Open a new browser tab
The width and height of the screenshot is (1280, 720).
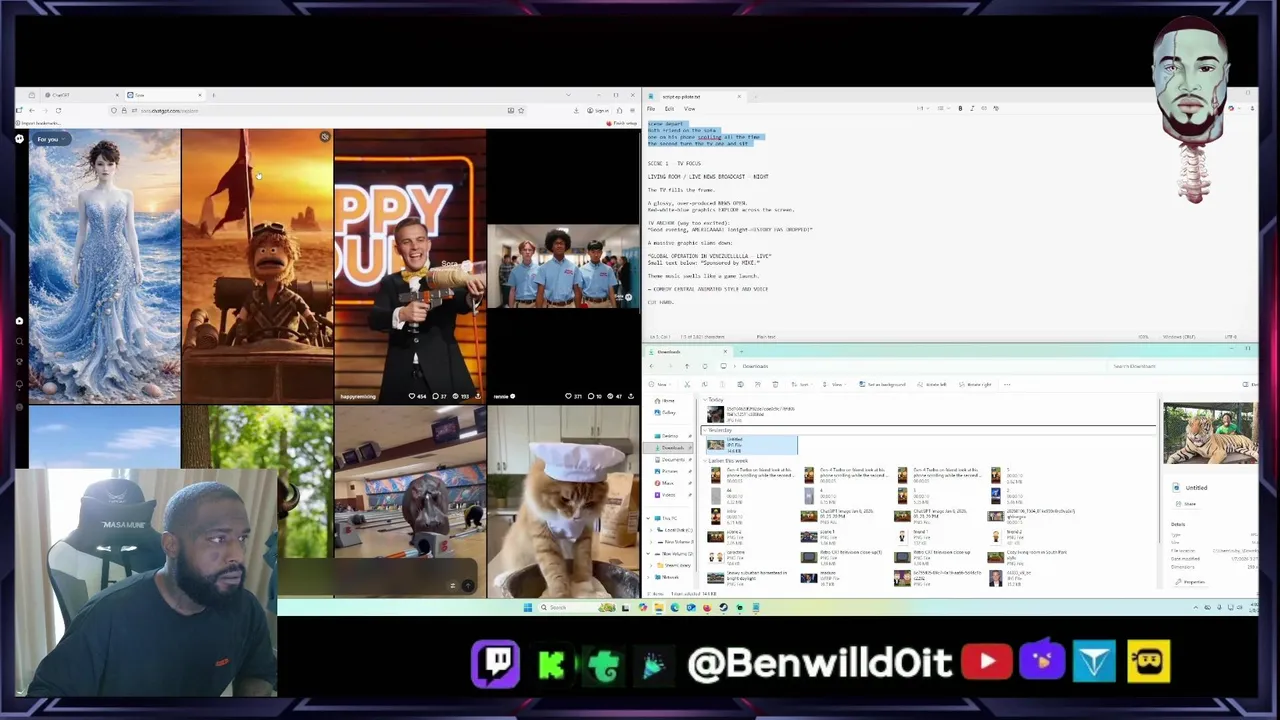(x=213, y=95)
